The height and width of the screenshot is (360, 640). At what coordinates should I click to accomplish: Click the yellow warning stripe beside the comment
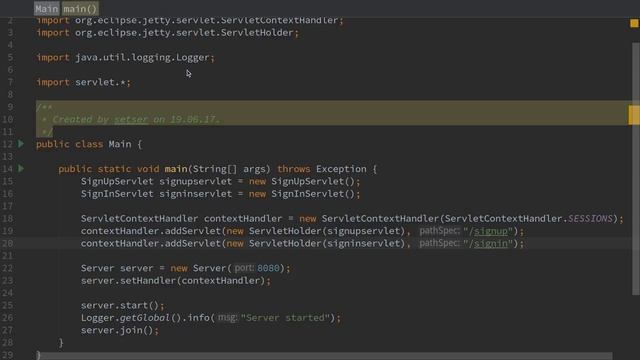[633, 115]
